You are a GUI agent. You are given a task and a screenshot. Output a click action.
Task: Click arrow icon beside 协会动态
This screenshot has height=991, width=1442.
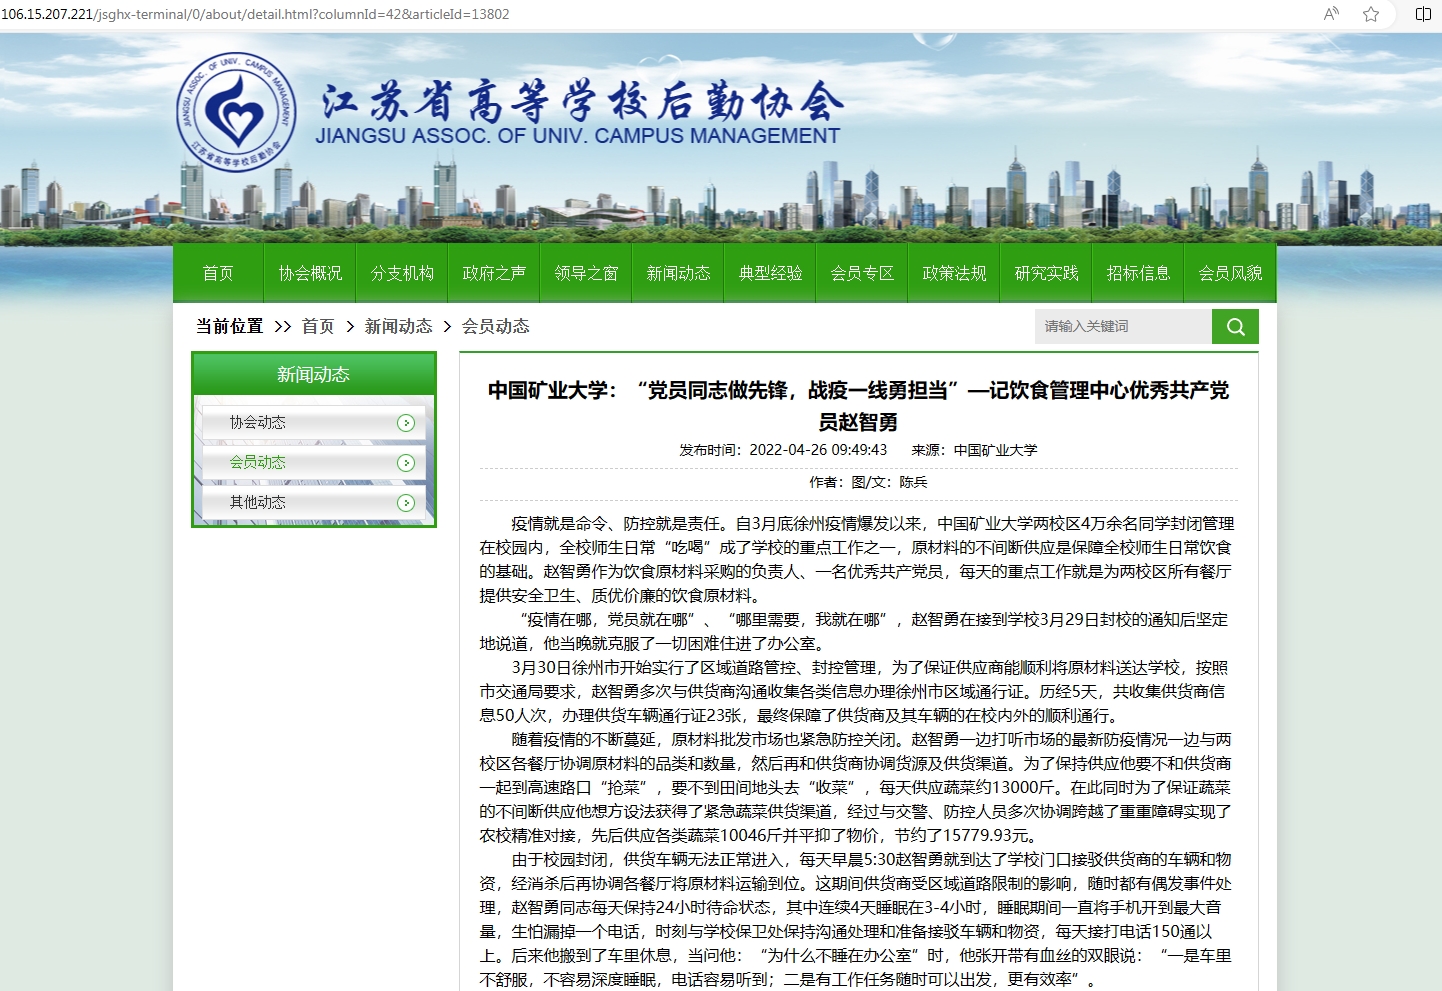(x=406, y=423)
